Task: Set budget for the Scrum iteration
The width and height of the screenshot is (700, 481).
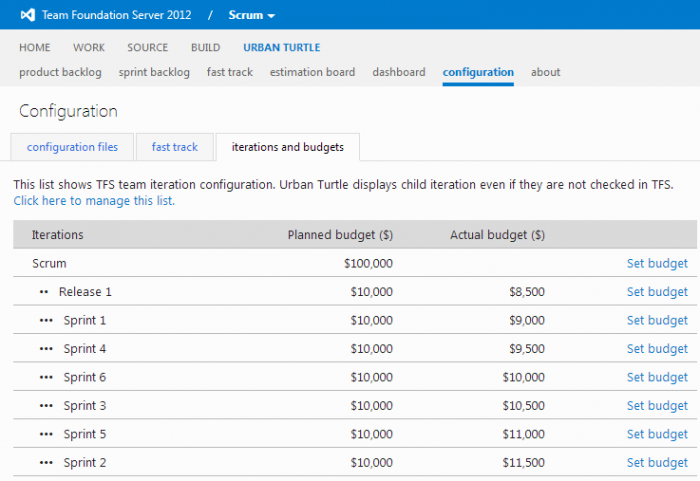Action: point(657,263)
